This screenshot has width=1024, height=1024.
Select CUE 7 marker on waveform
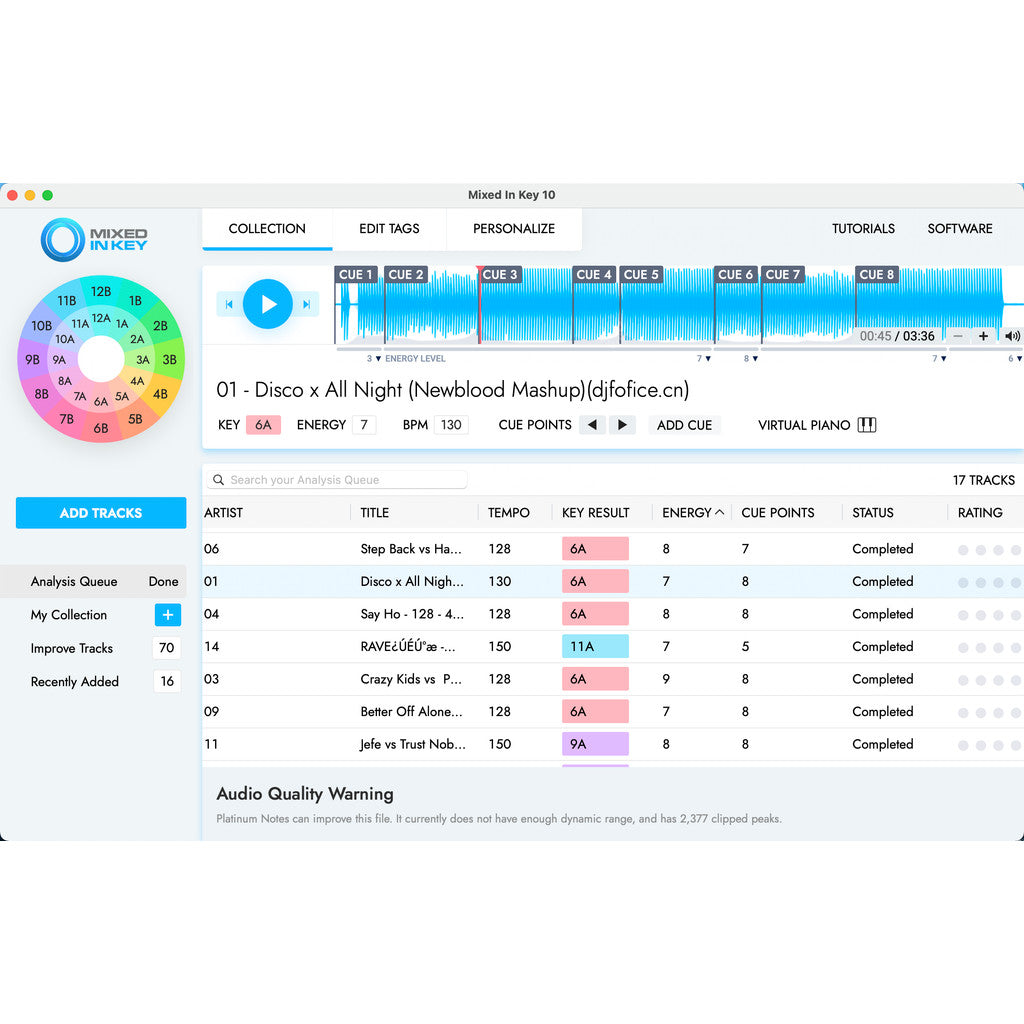click(x=782, y=275)
